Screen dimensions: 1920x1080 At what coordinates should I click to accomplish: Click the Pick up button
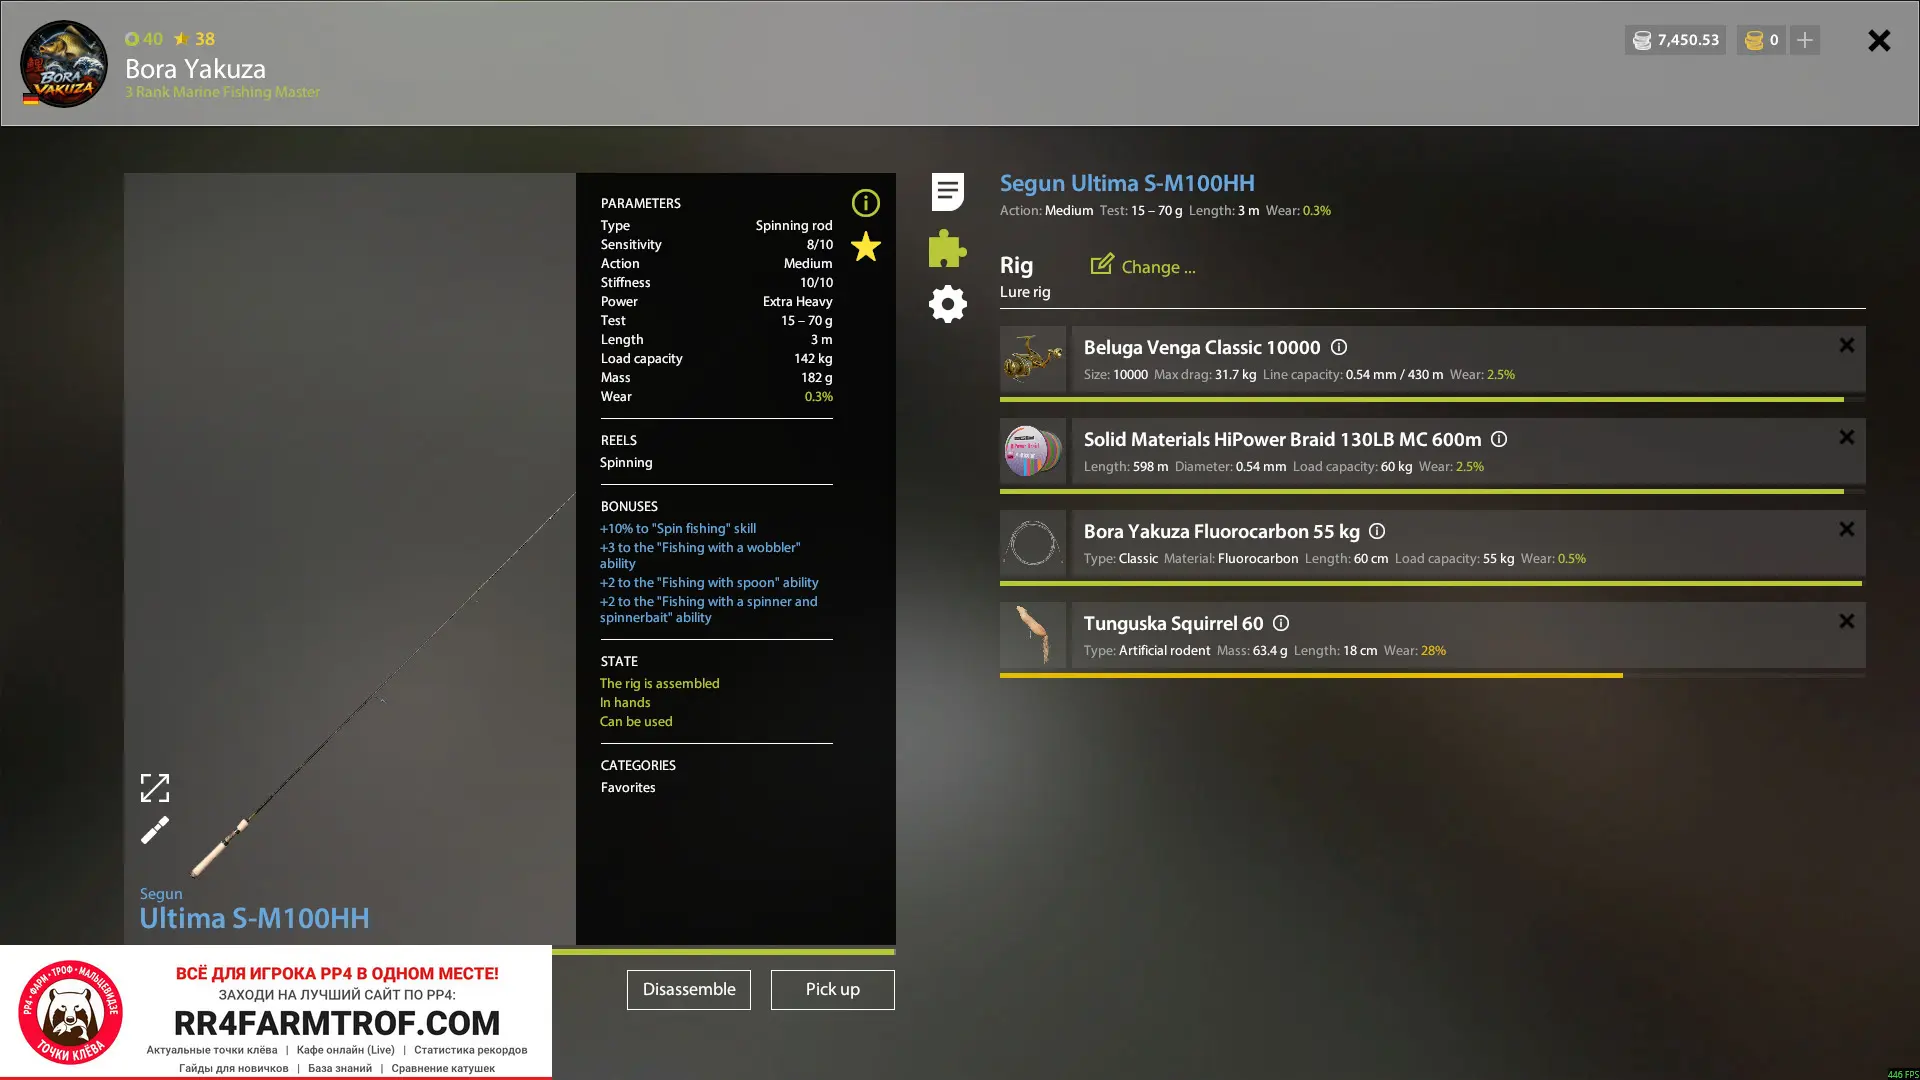[x=833, y=990]
